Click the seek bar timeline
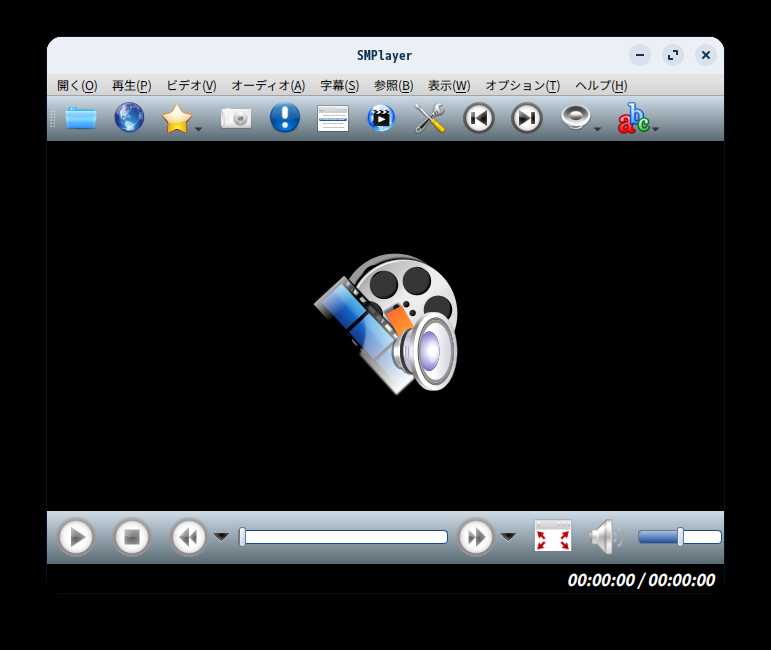771x650 pixels. click(x=343, y=537)
